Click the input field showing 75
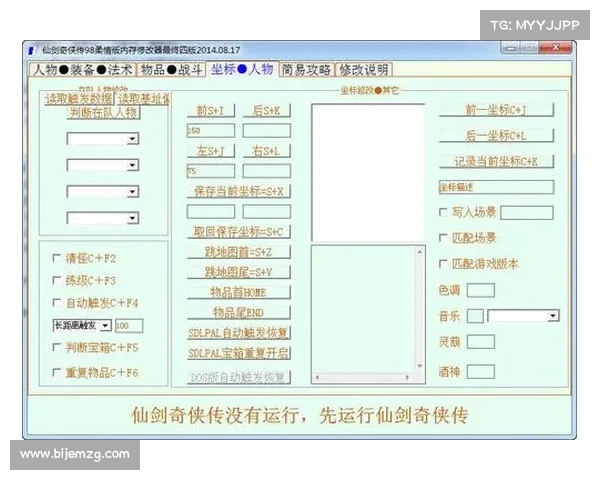This screenshot has width=600, height=480. (x=211, y=171)
